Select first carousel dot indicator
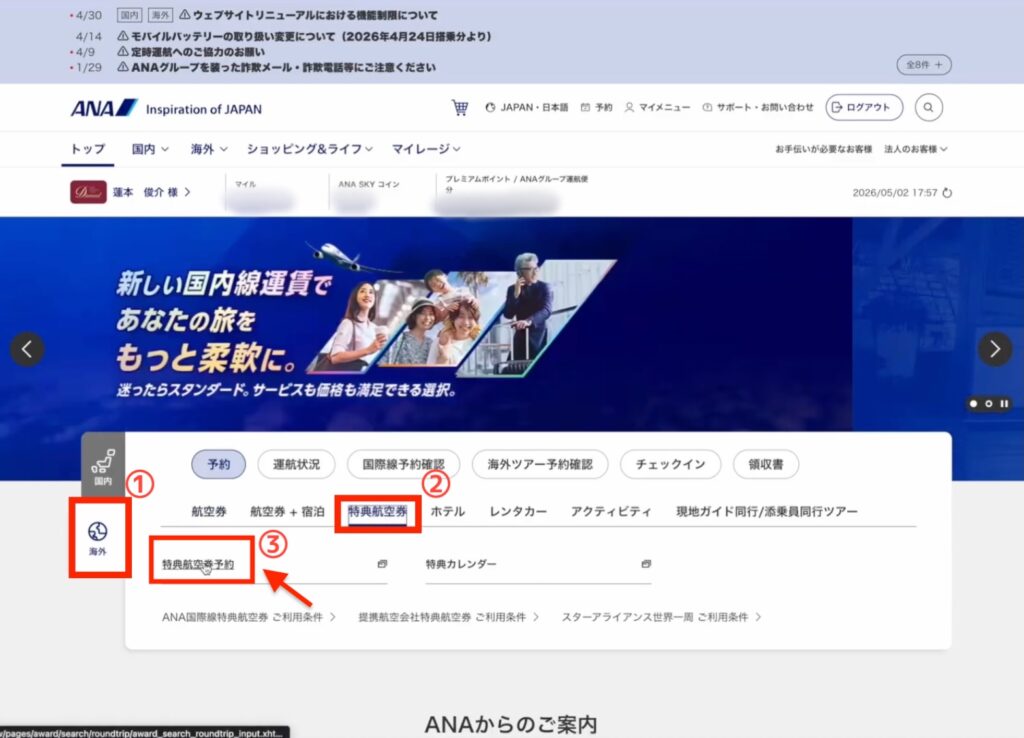This screenshot has width=1024, height=738. tap(974, 404)
